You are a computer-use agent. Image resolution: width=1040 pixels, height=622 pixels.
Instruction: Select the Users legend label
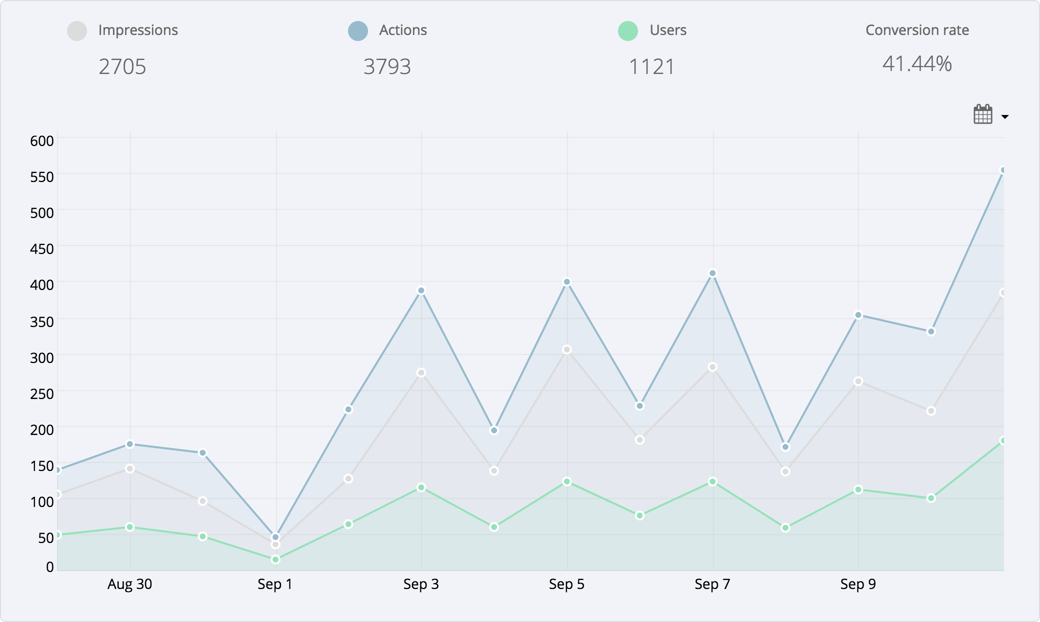[668, 30]
